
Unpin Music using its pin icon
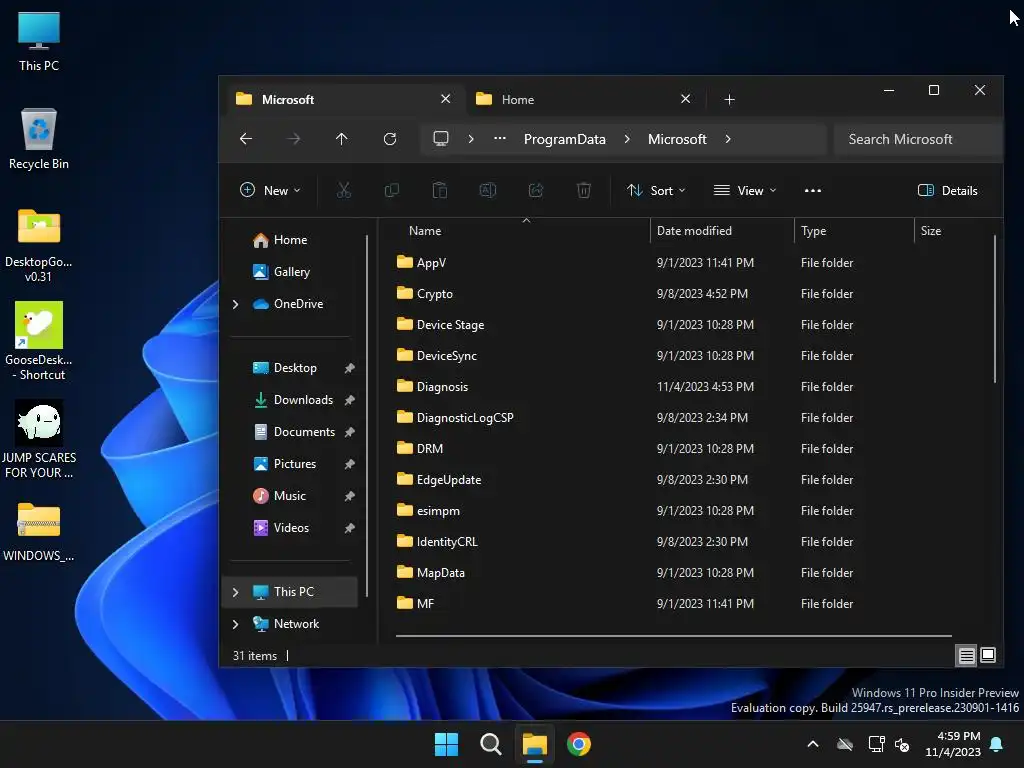349,496
